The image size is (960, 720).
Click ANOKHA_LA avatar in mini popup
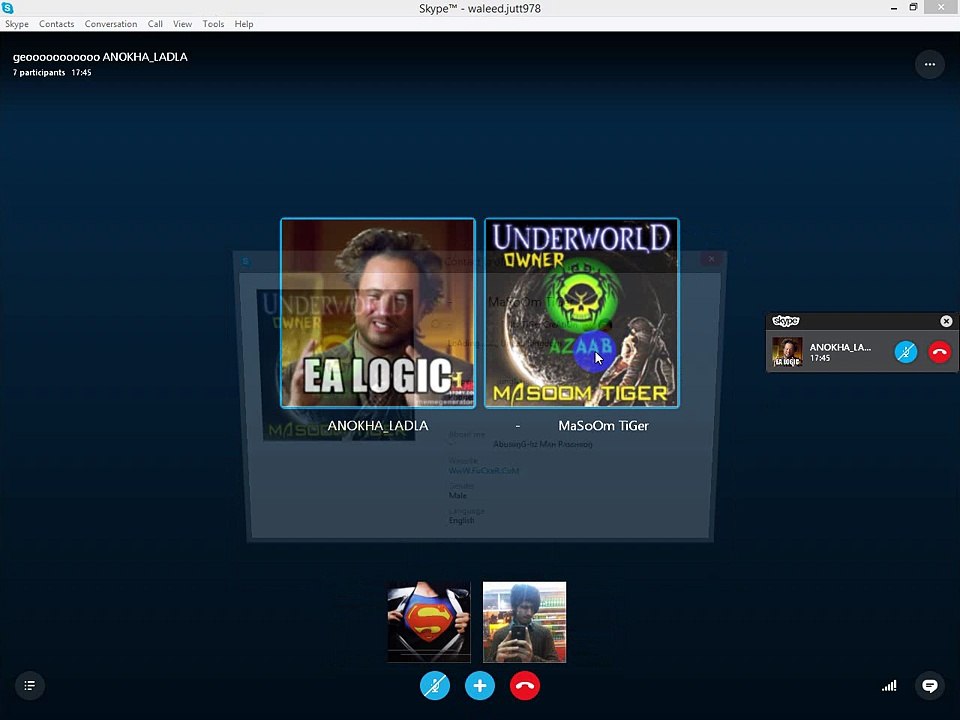click(x=787, y=352)
